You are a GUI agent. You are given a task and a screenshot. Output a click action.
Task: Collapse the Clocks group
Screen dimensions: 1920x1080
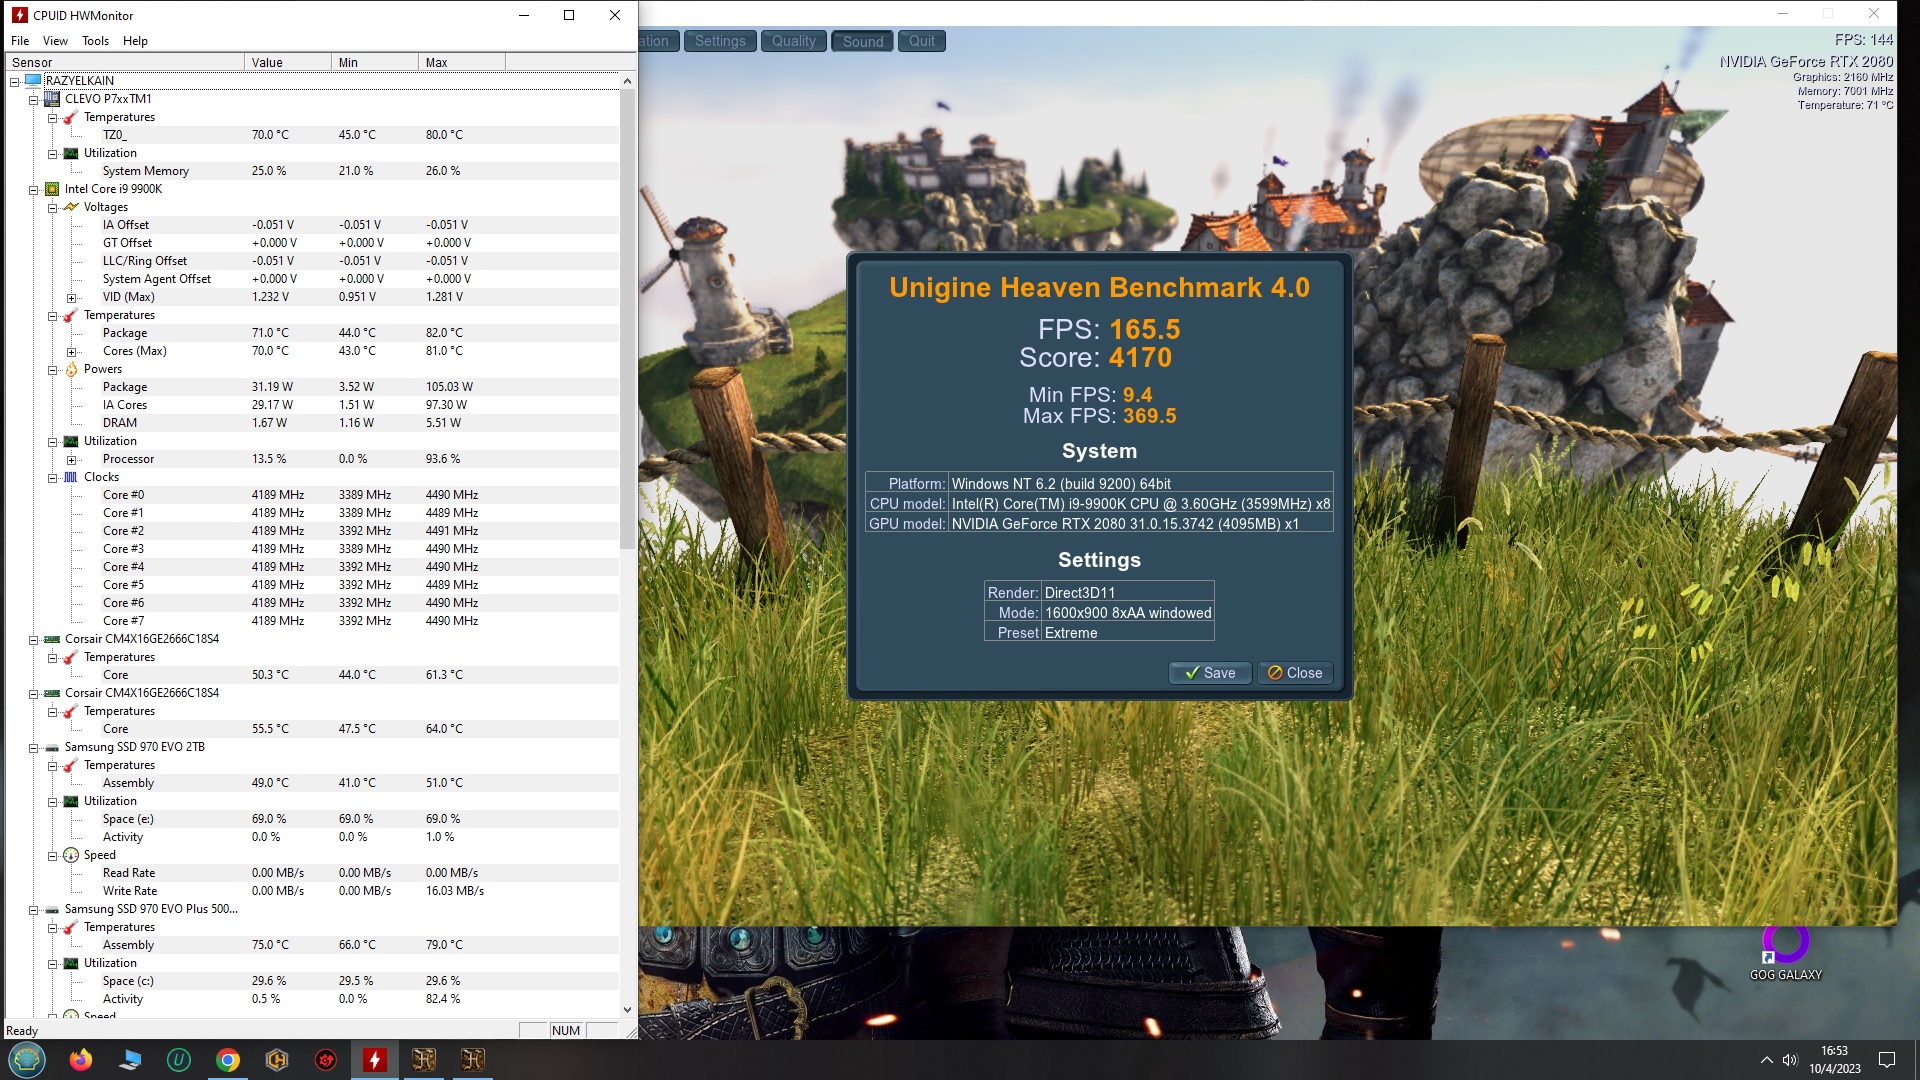click(x=52, y=477)
